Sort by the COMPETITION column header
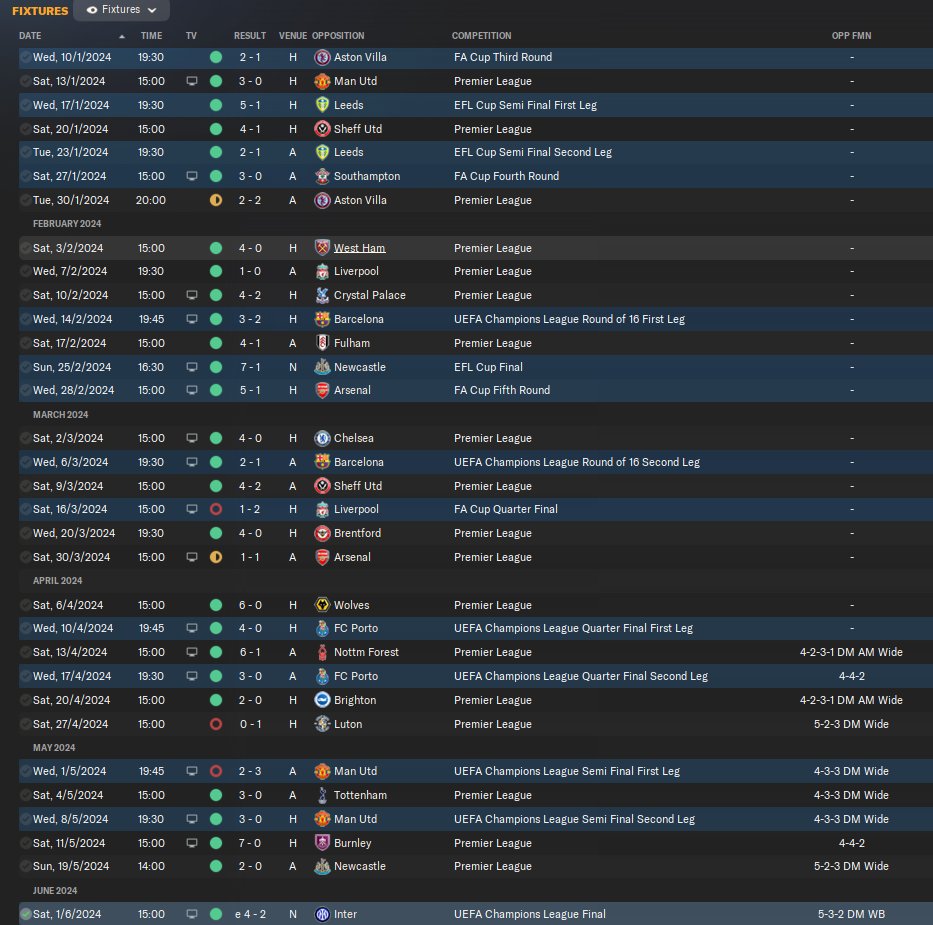This screenshot has height=925, width=933. click(481, 36)
